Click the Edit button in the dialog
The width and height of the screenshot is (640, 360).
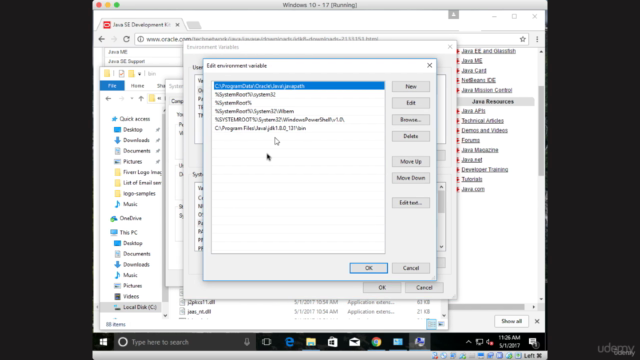tap(411, 103)
